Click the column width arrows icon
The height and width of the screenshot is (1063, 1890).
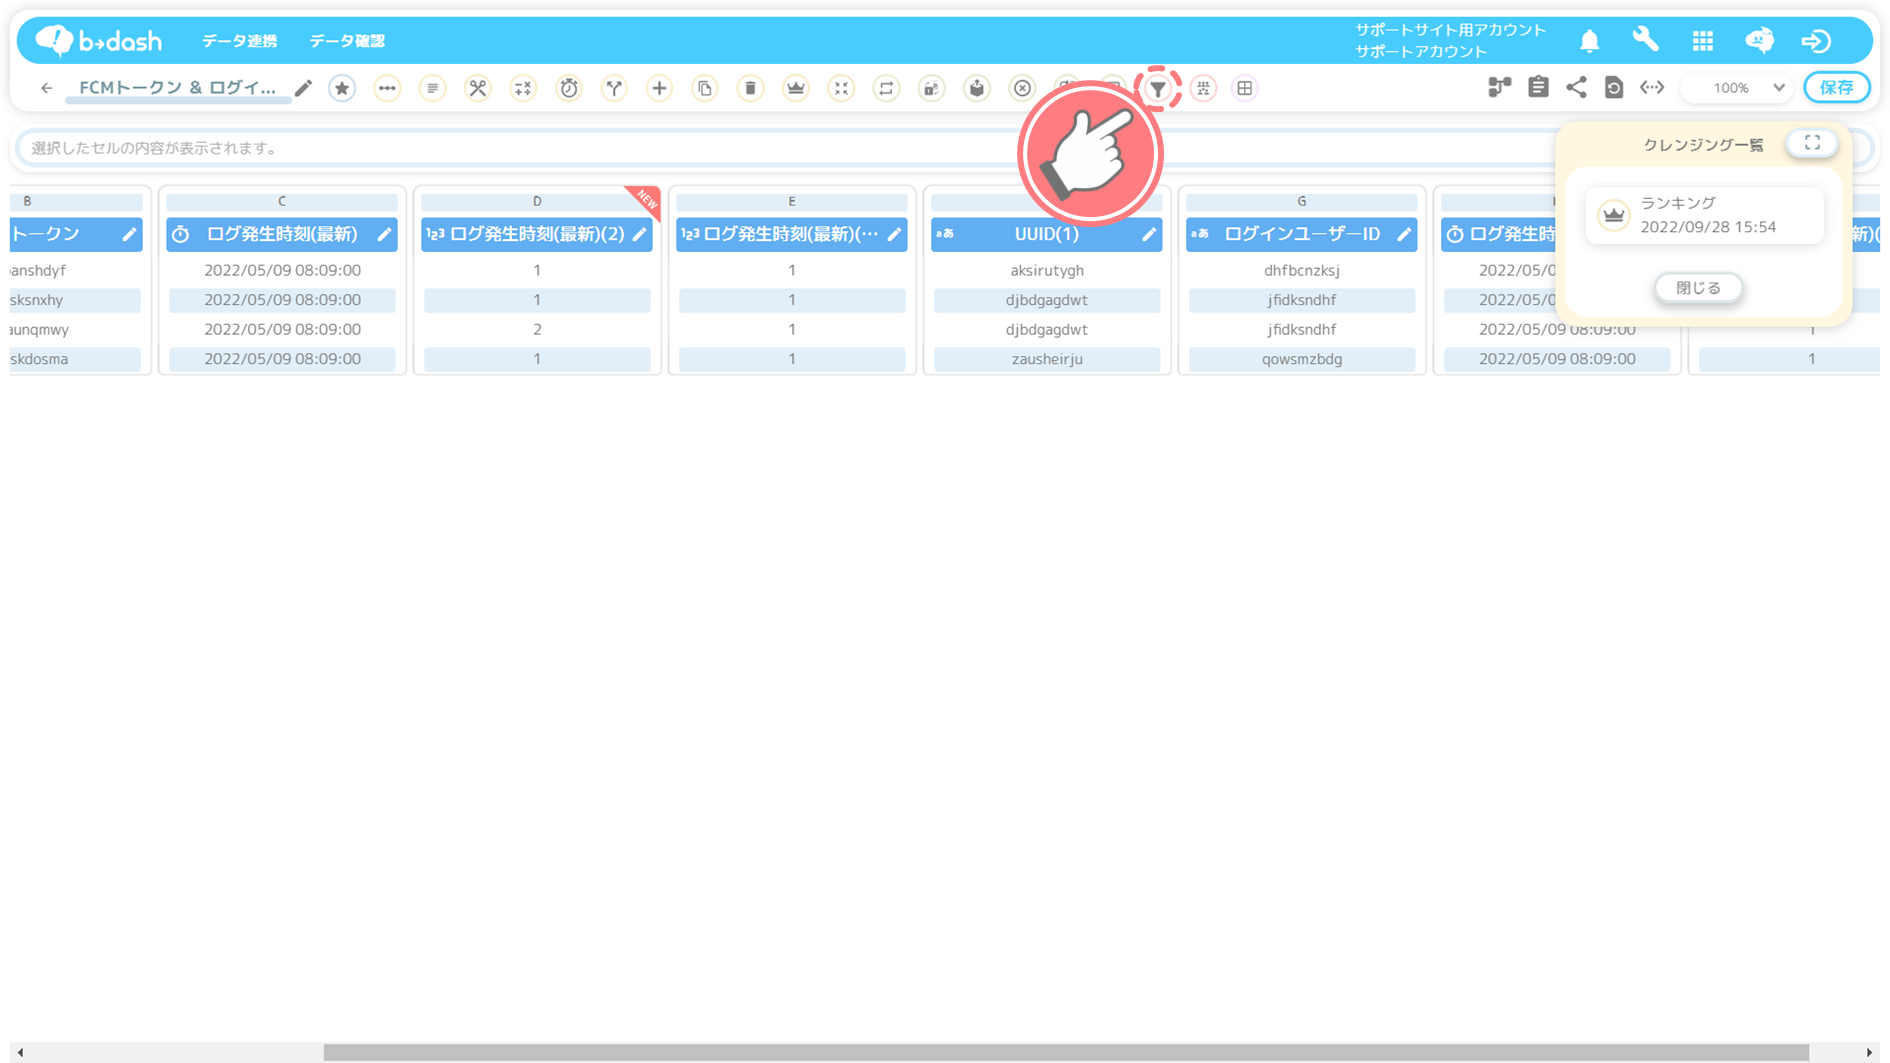pyautogui.click(x=1652, y=87)
